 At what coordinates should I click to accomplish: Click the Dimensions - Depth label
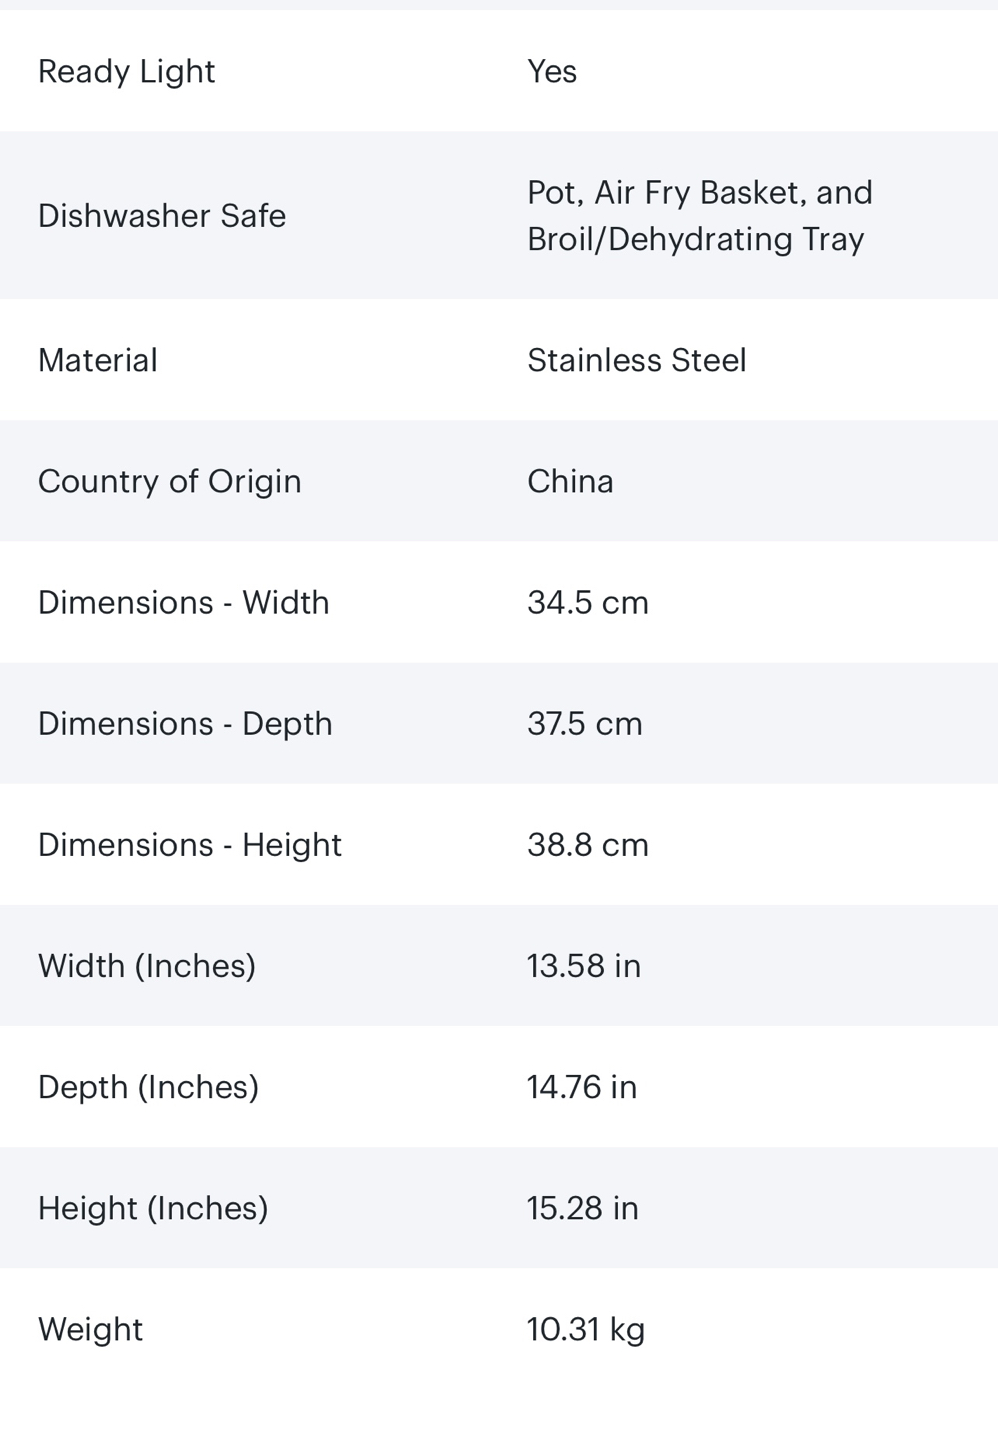pos(185,723)
